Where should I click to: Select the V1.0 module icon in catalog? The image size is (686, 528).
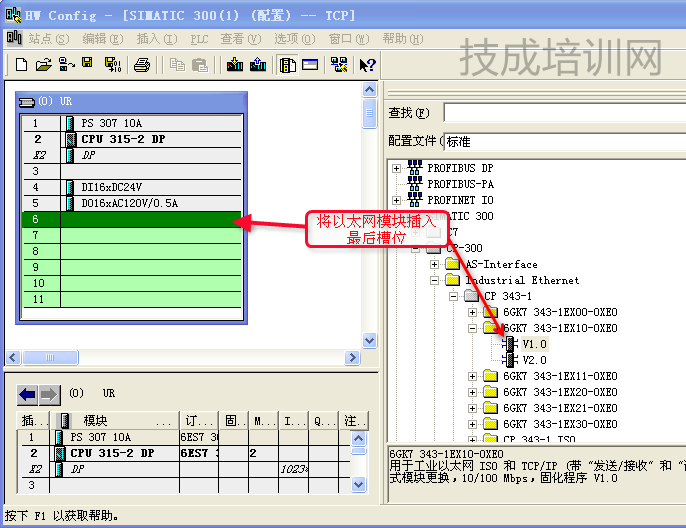click(510, 344)
